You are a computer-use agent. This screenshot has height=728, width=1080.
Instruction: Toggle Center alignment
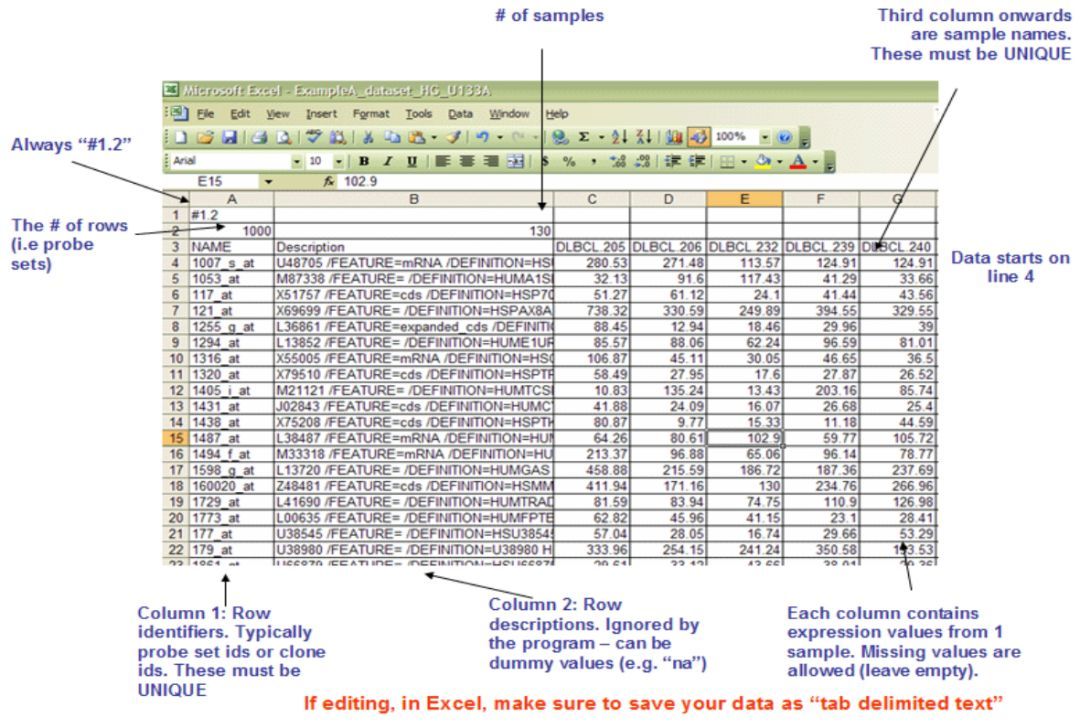point(466,161)
